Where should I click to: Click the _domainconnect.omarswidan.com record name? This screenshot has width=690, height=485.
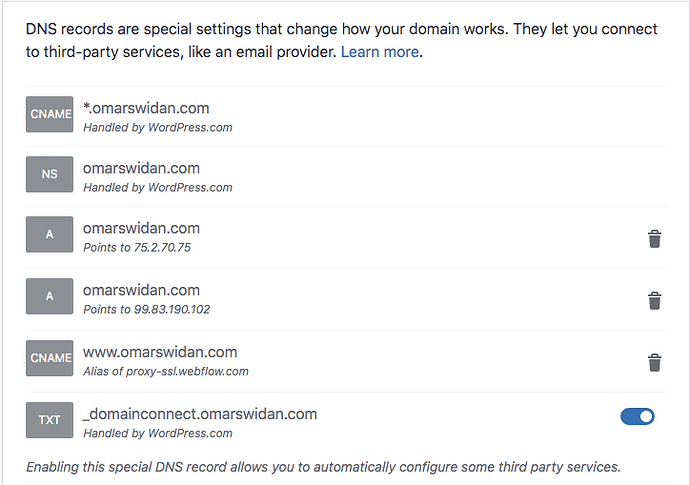pos(200,415)
